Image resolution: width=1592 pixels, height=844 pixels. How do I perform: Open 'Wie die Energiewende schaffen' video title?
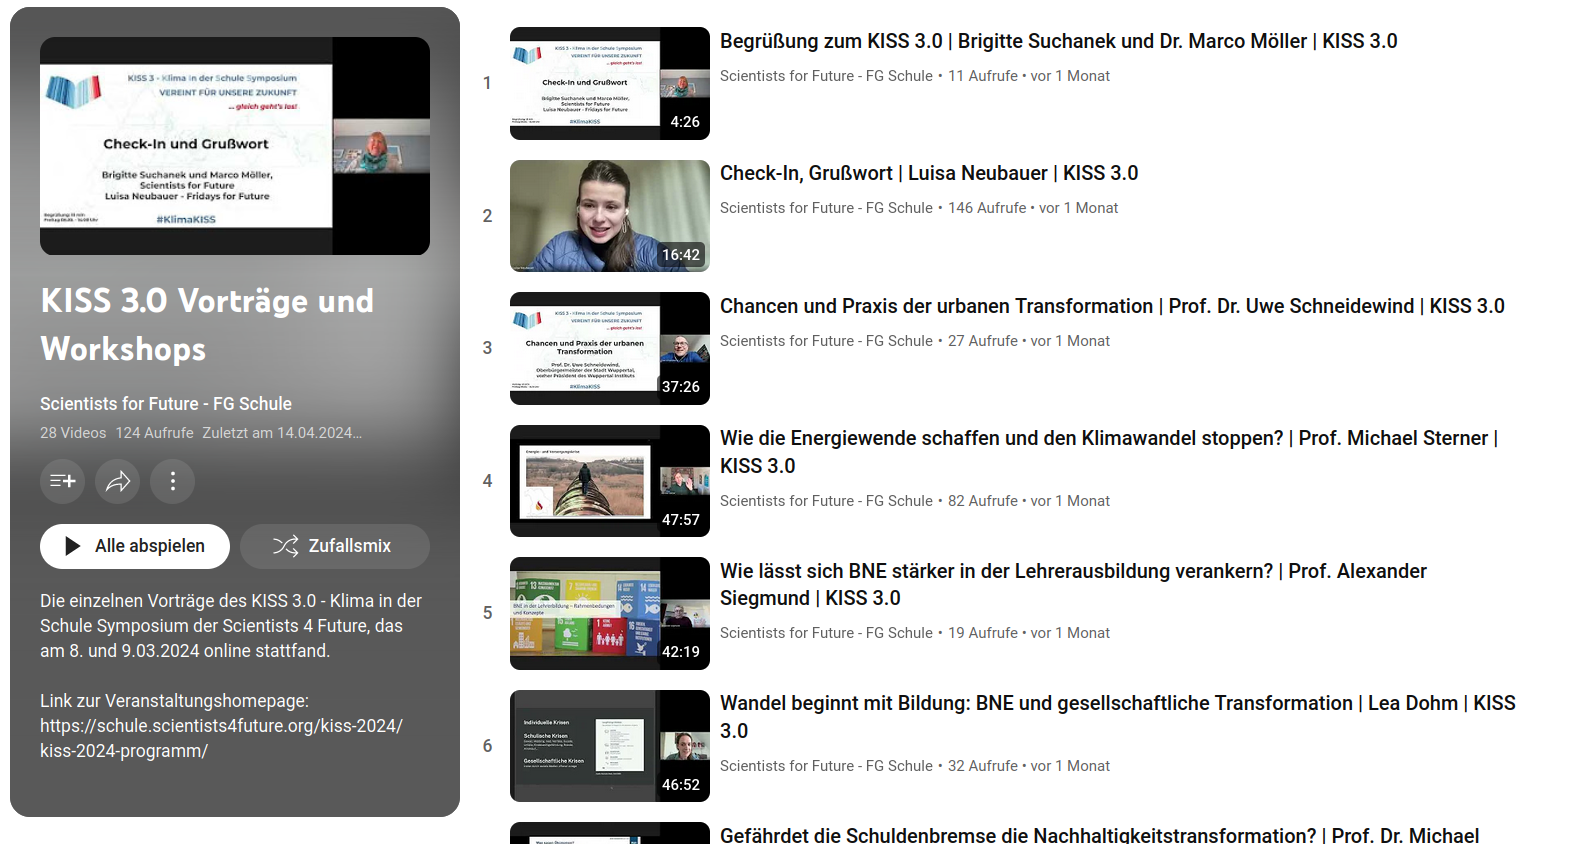[1109, 452]
